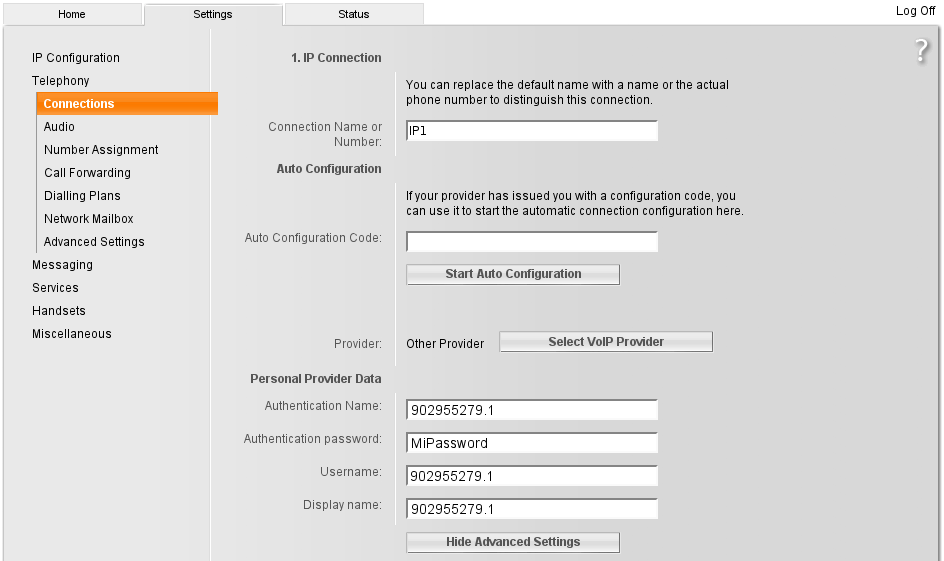
Task: Click the Log Off link
Action: coord(915,11)
